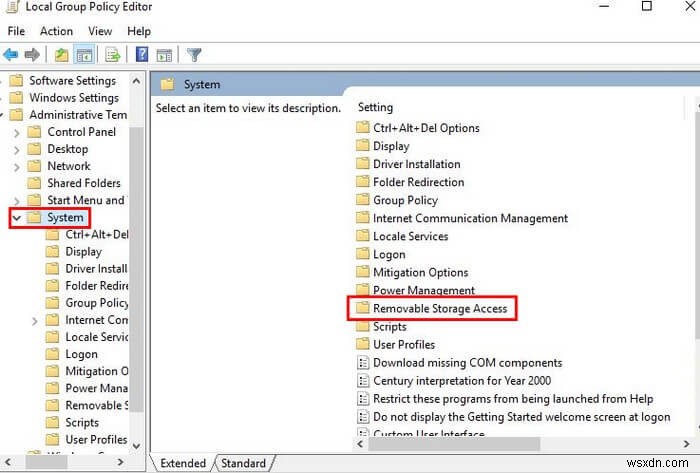Image resolution: width=700 pixels, height=473 pixels.
Task: Click the Back arrow toolbar icon
Action: coord(11,55)
